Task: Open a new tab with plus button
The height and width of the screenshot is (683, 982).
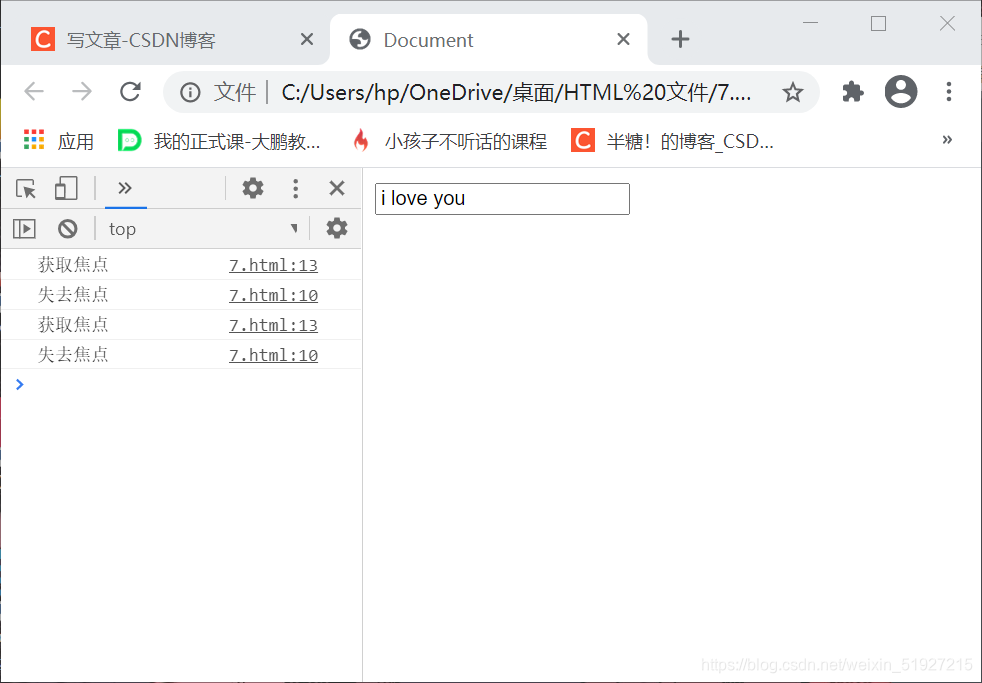Action: point(680,39)
